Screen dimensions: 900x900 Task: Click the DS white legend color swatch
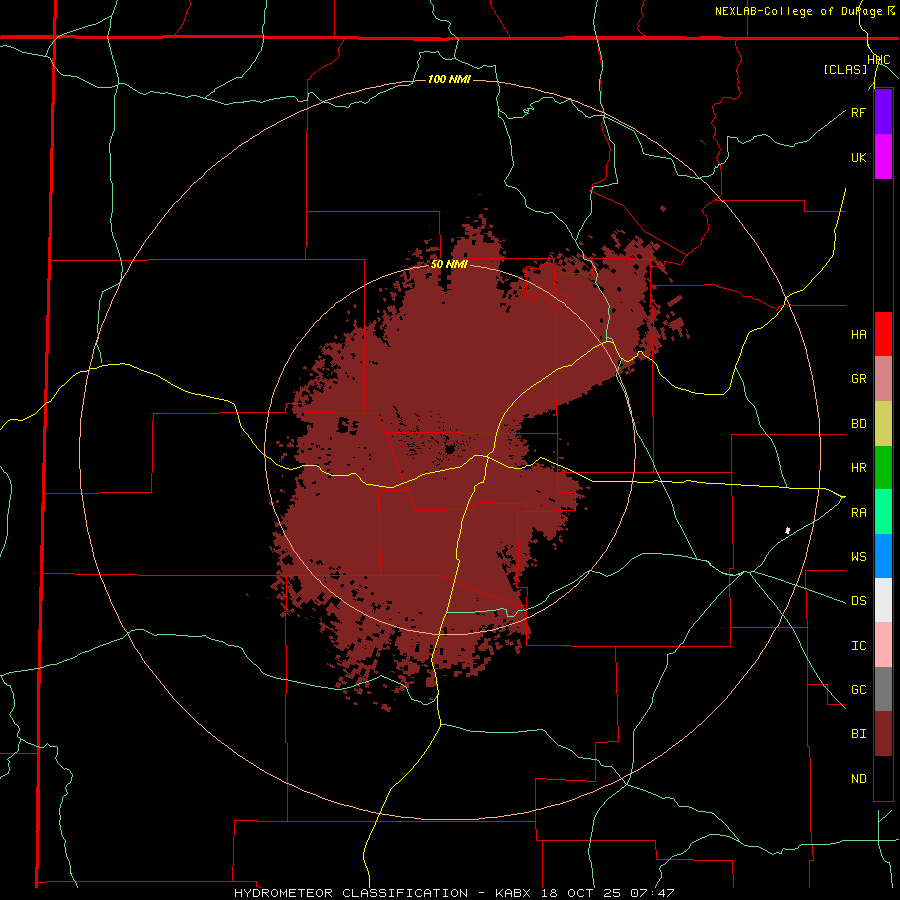pos(883,600)
